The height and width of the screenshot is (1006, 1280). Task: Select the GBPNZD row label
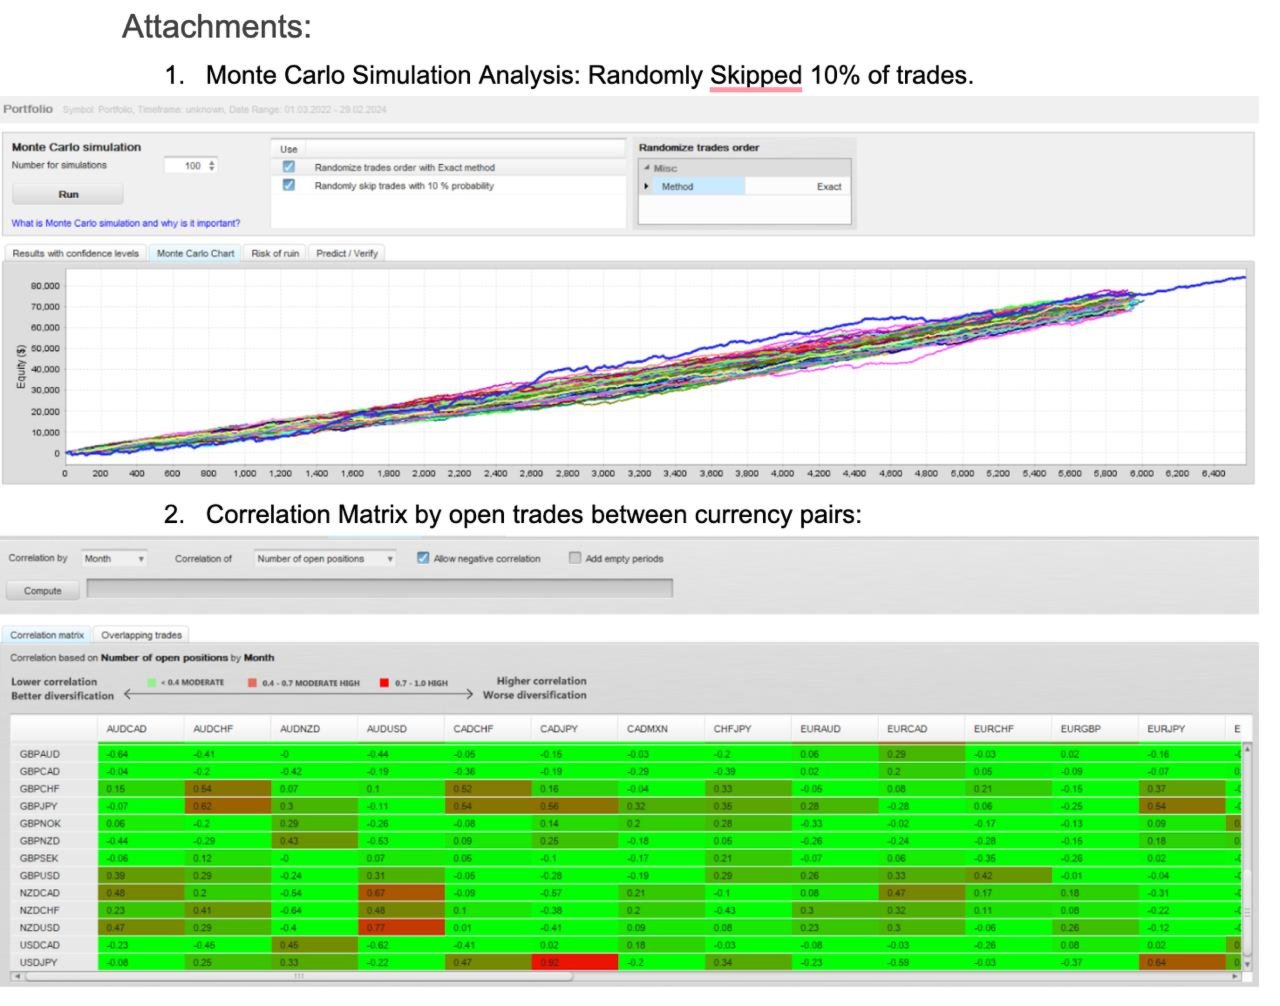[40, 841]
